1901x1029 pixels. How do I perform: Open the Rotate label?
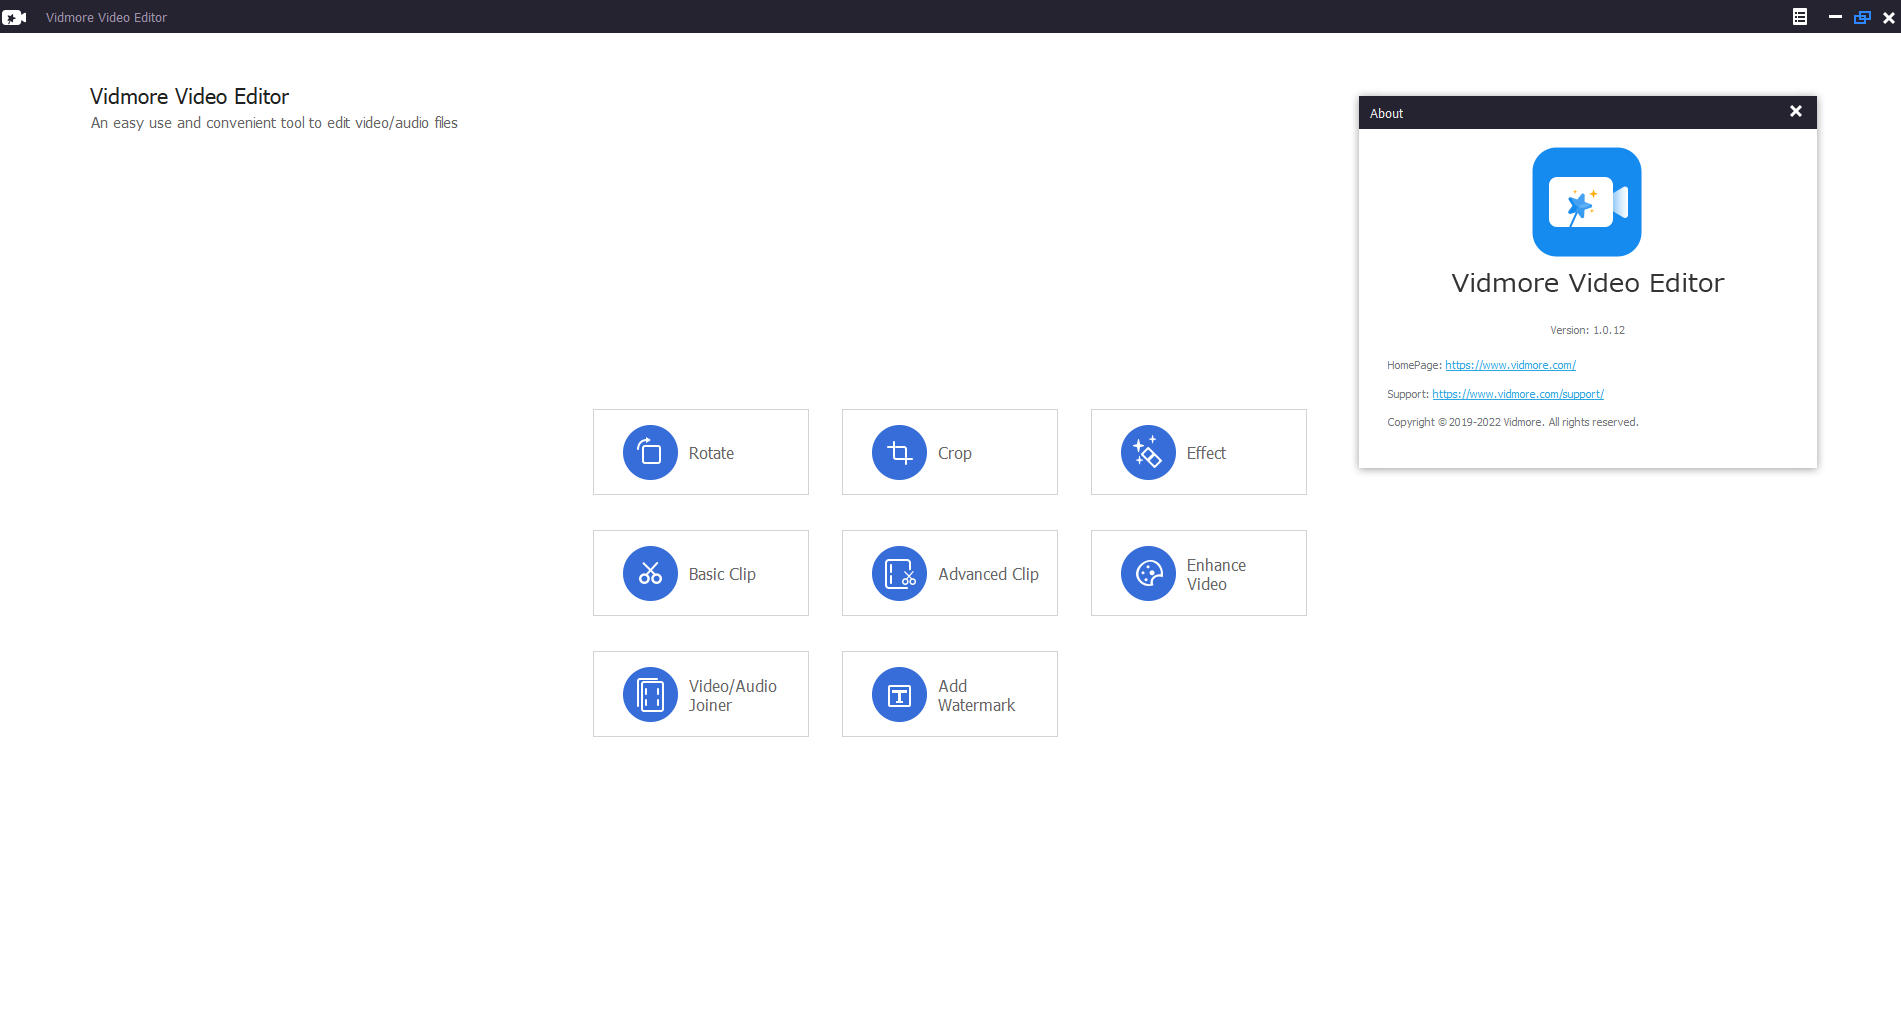711,453
